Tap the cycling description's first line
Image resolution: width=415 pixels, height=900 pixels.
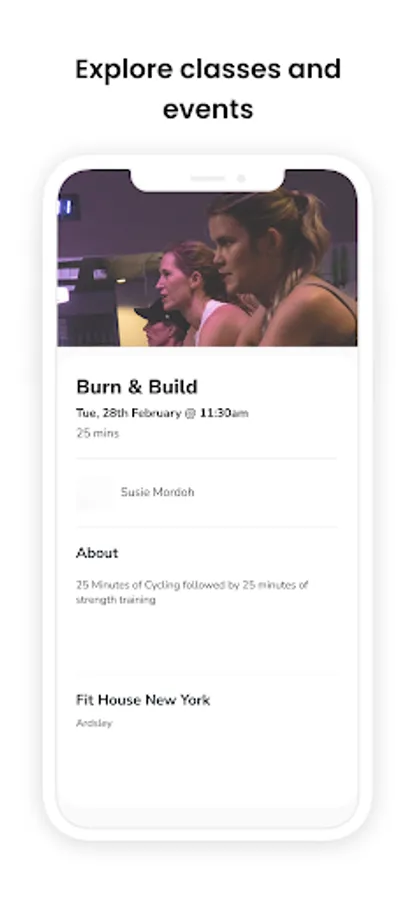click(192, 585)
